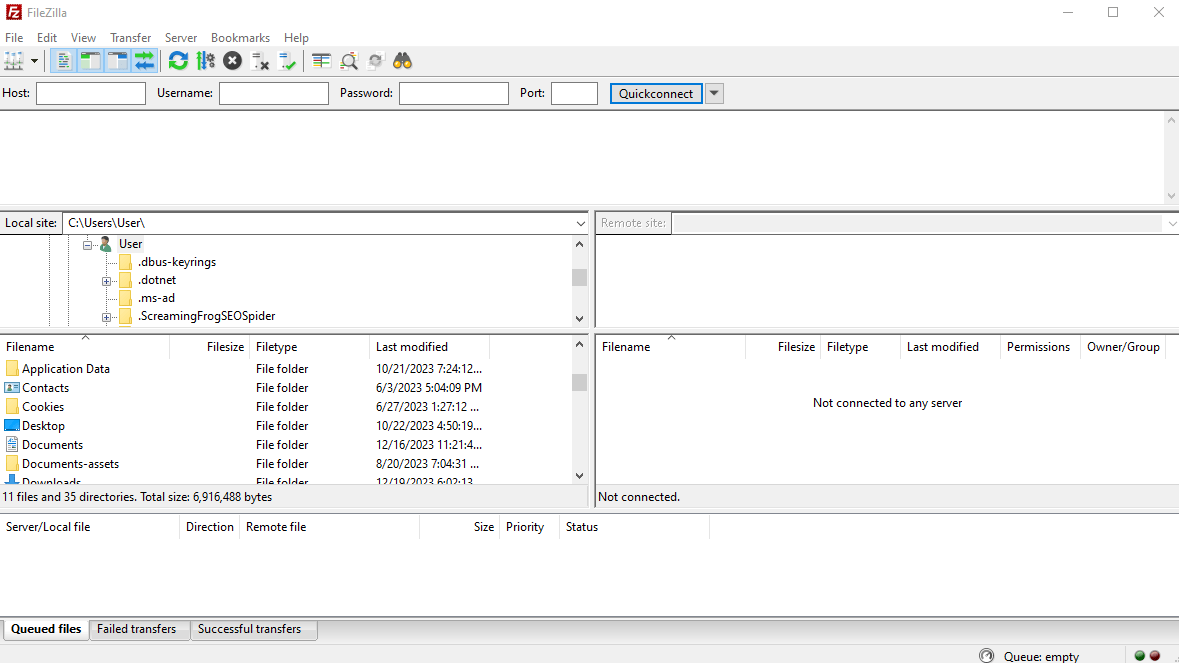Focus the Username input field

pyautogui.click(x=274, y=93)
